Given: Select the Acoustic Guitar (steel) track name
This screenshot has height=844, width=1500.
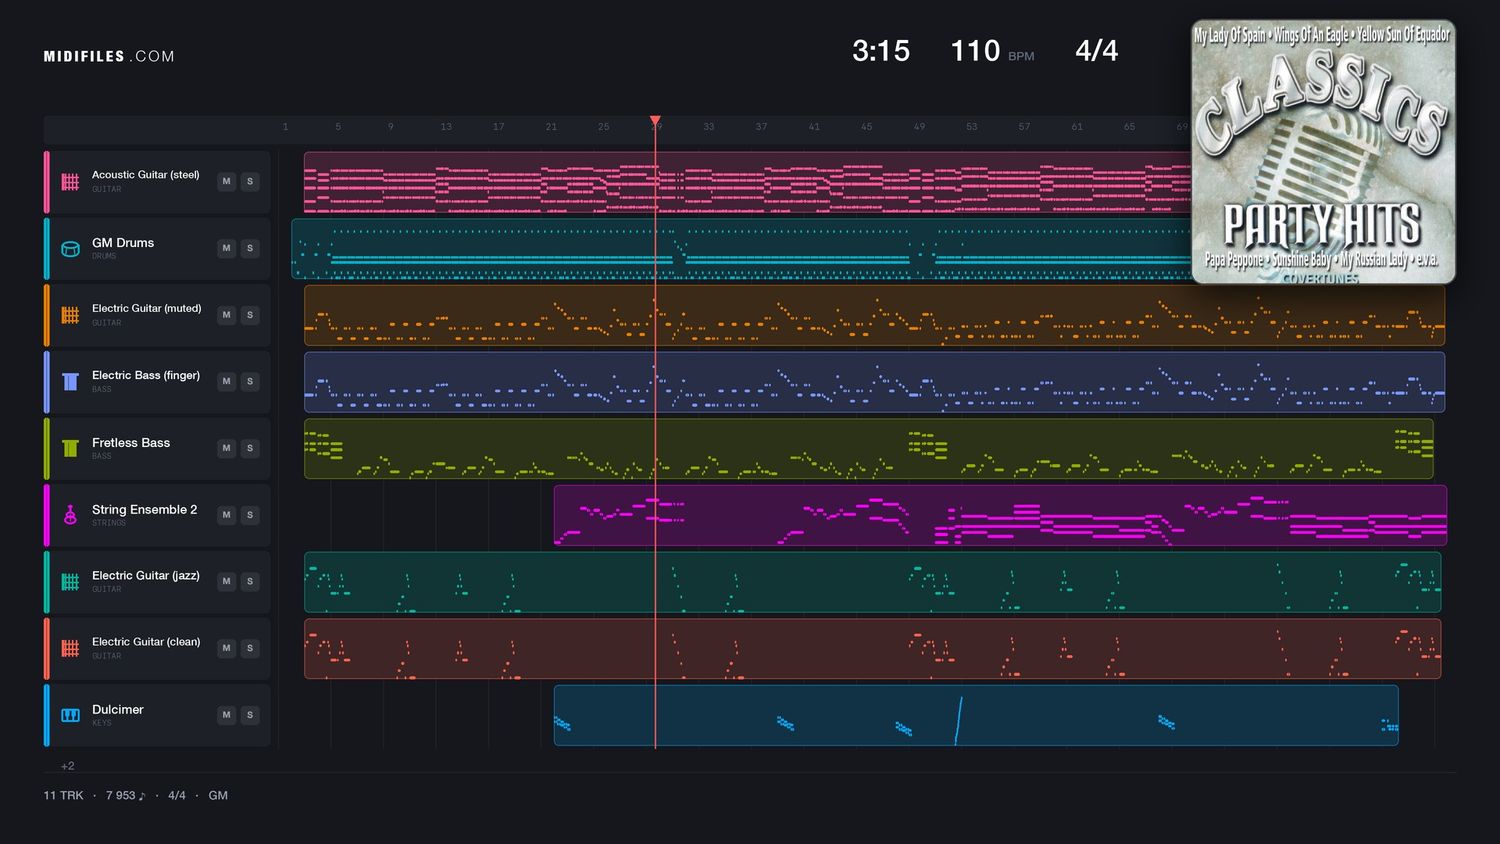Looking at the screenshot, I should [x=146, y=175].
